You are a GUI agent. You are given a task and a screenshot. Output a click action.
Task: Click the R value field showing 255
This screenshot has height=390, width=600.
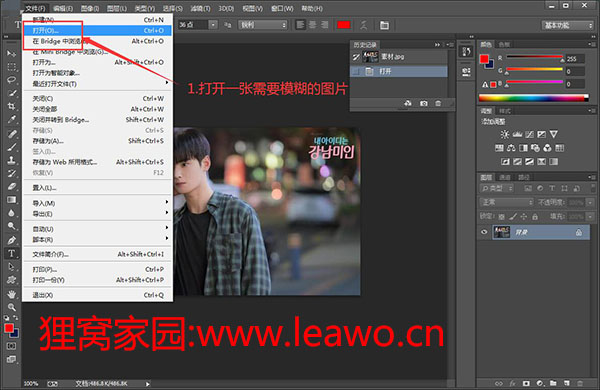[x=575, y=59]
